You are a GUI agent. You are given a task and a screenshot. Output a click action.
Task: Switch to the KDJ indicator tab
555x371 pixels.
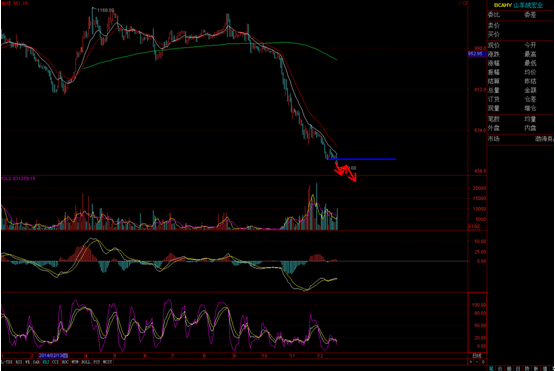pyautogui.click(x=46, y=362)
